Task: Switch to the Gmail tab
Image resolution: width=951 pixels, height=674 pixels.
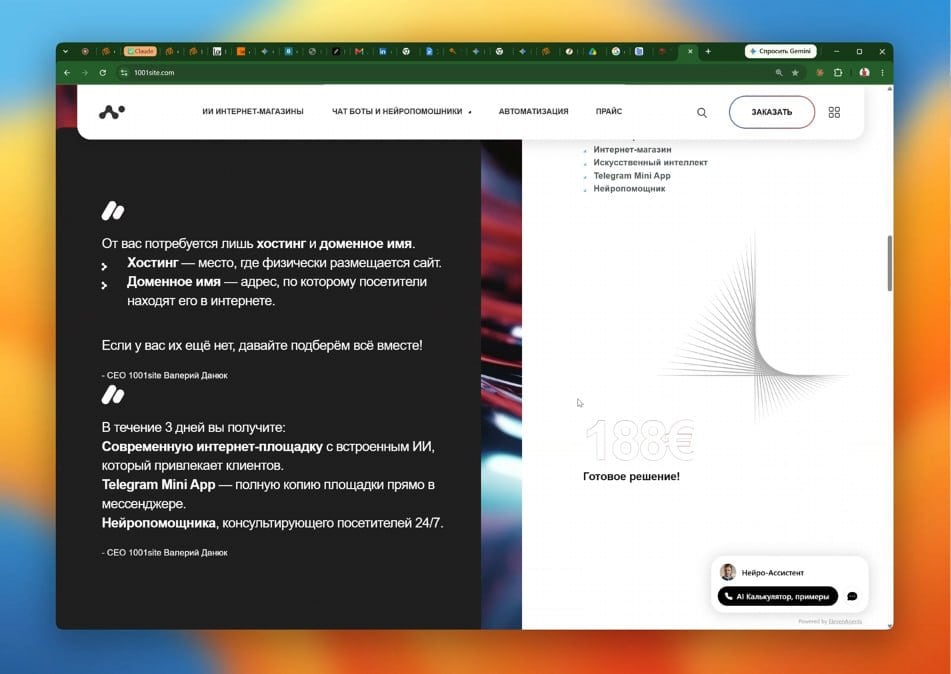Action: (359, 52)
